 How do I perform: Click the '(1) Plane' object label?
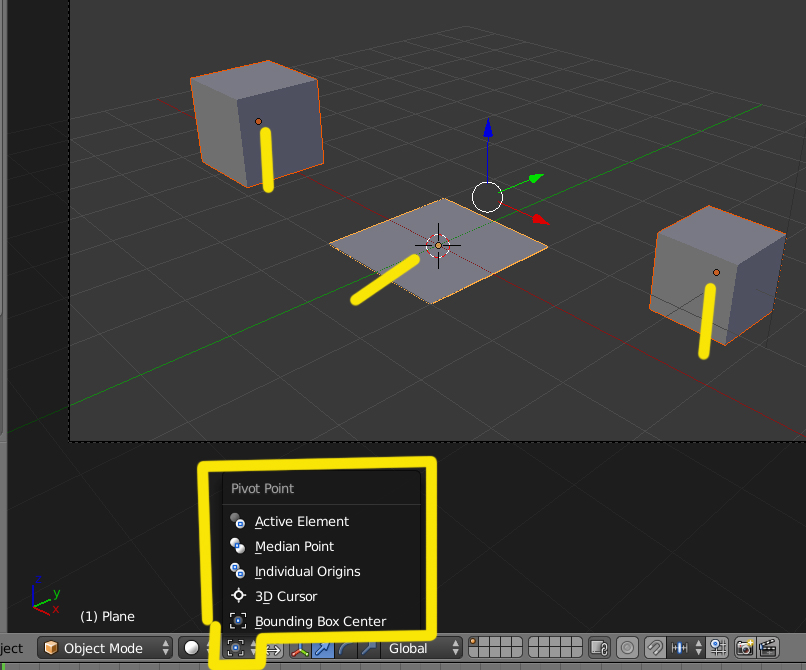(107, 616)
